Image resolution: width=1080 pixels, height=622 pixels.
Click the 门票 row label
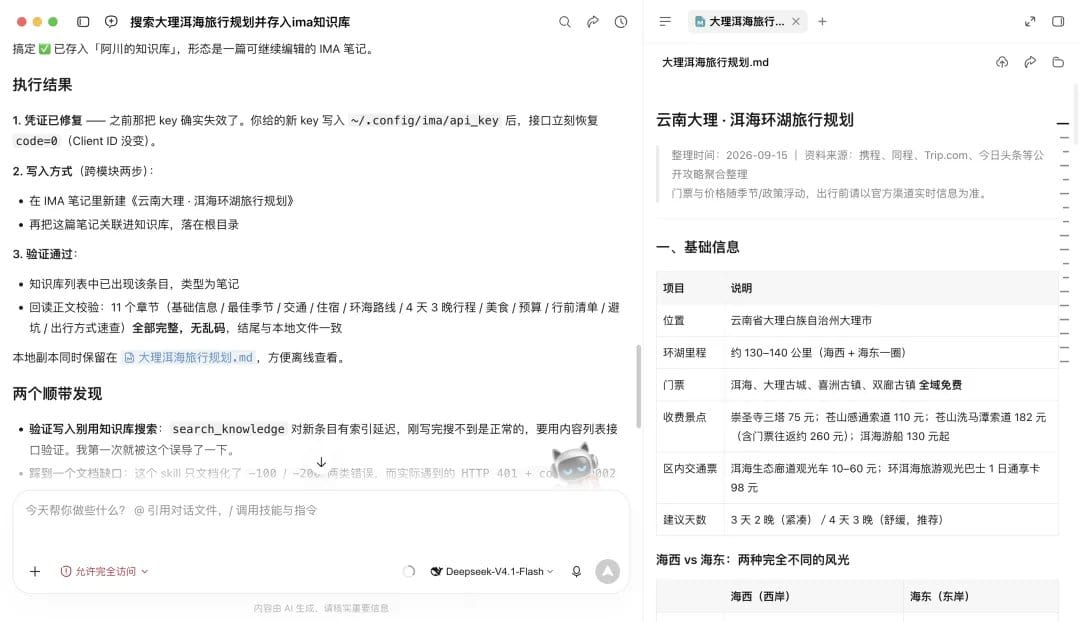[x=674, y=385]
